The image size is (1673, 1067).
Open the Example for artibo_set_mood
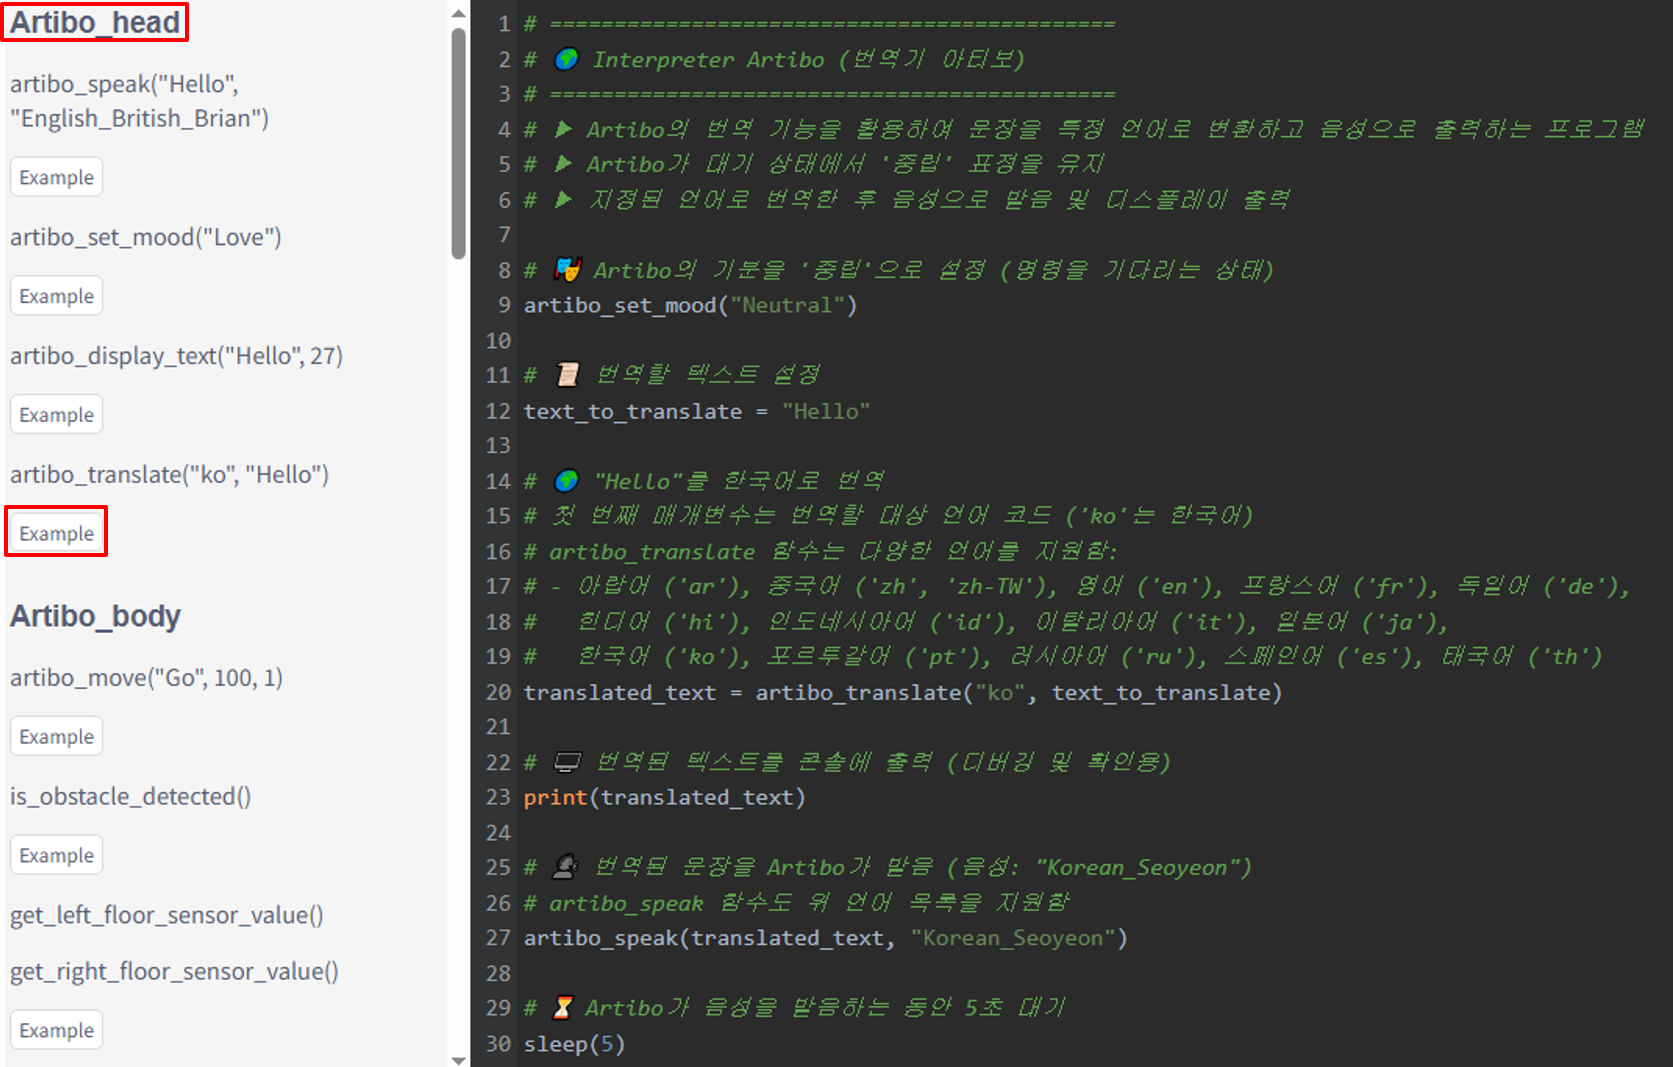(x=56, y=296)
